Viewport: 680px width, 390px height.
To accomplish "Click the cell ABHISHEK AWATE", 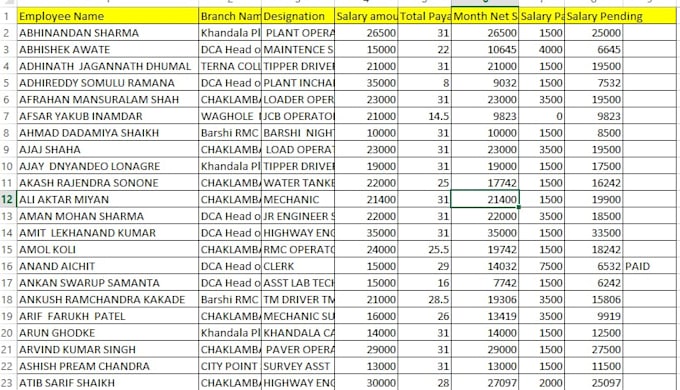I will coord(108,49).
